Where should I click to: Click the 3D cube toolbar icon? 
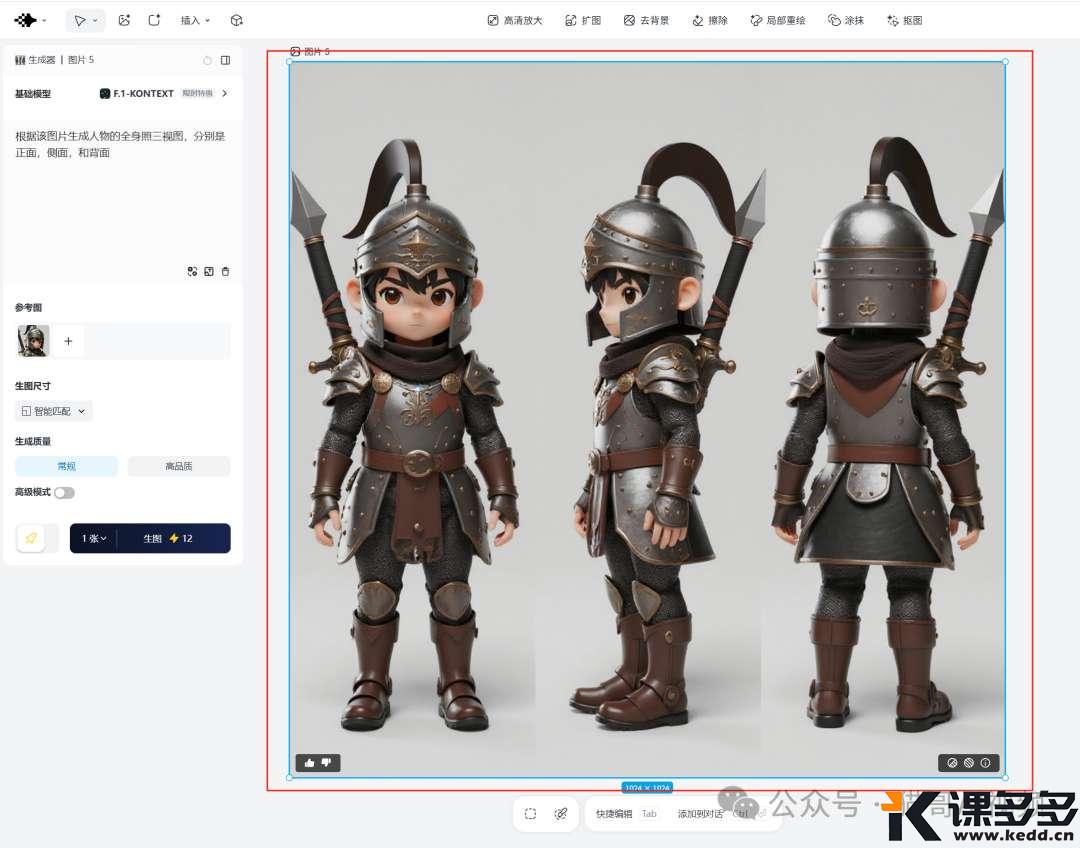coord(236,20)
